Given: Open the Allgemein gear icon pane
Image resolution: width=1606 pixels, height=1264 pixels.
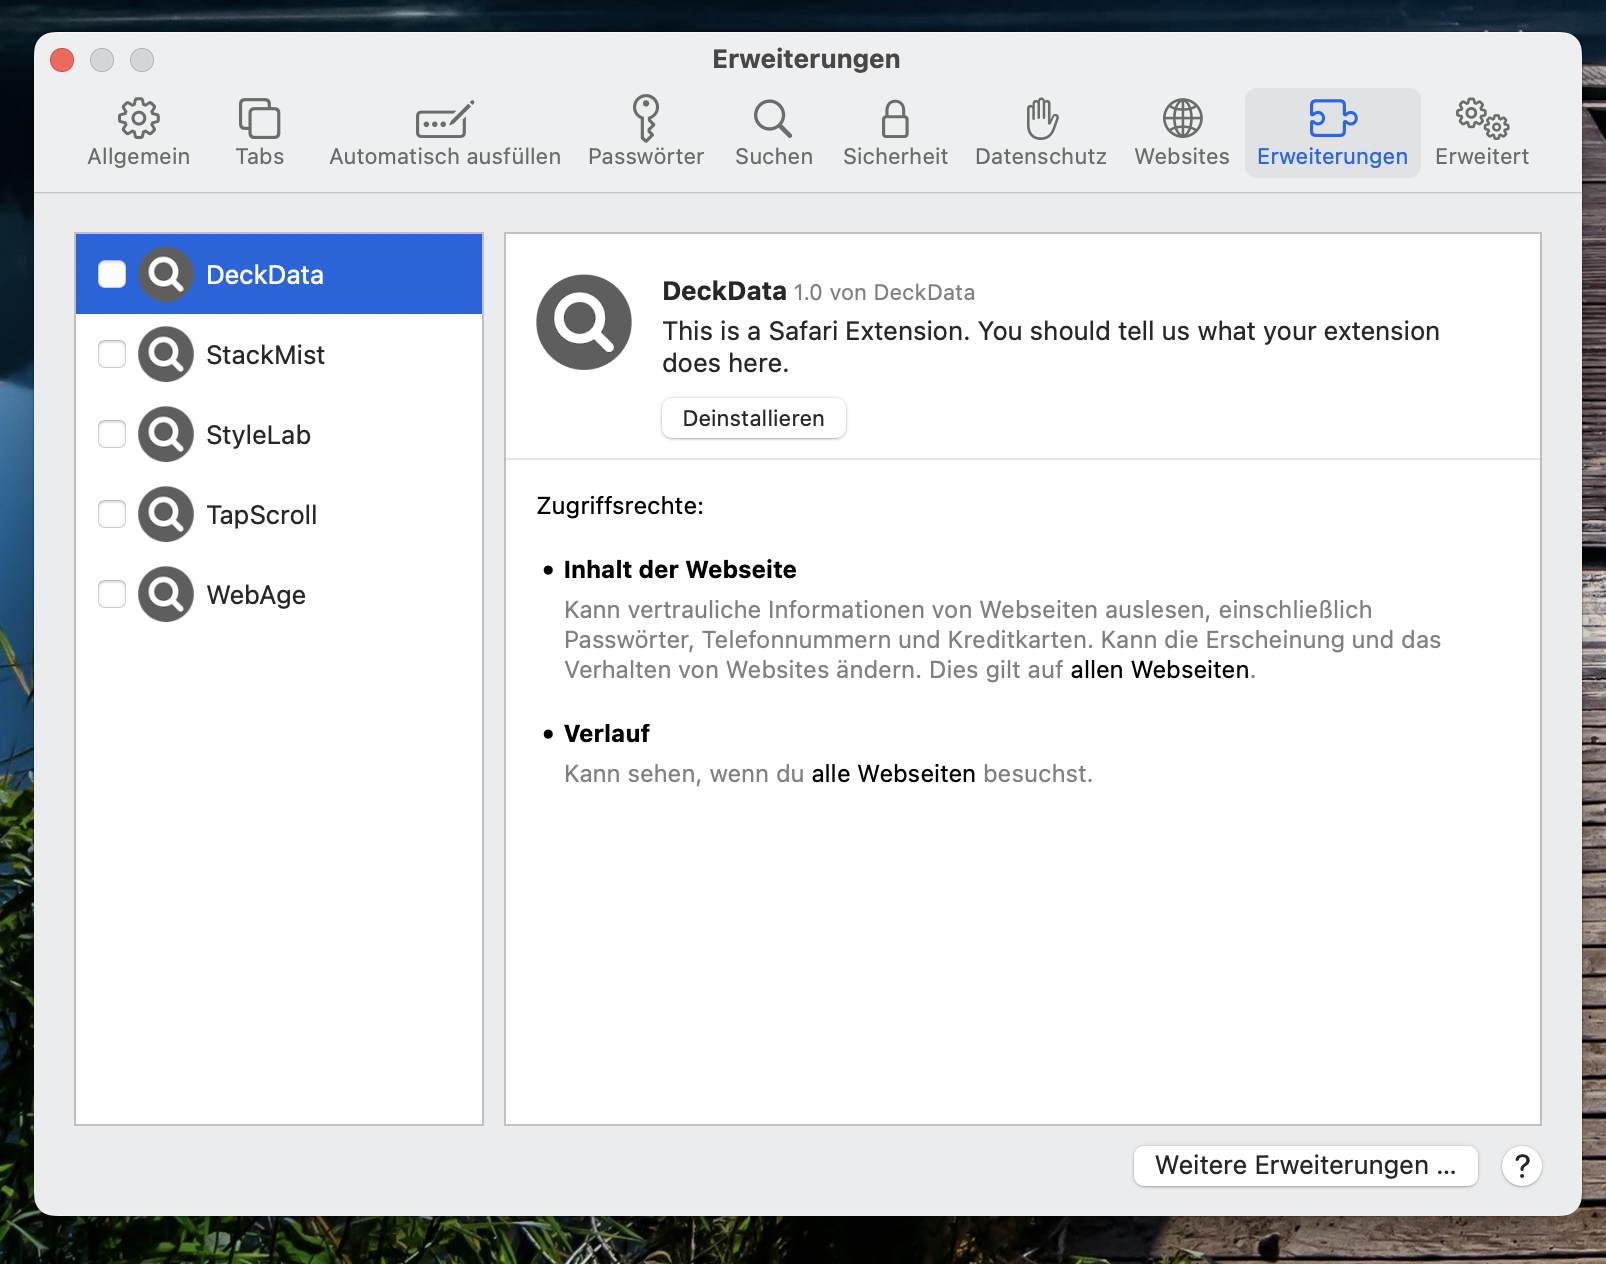Looking at the screenshot, I should [138, 132].
